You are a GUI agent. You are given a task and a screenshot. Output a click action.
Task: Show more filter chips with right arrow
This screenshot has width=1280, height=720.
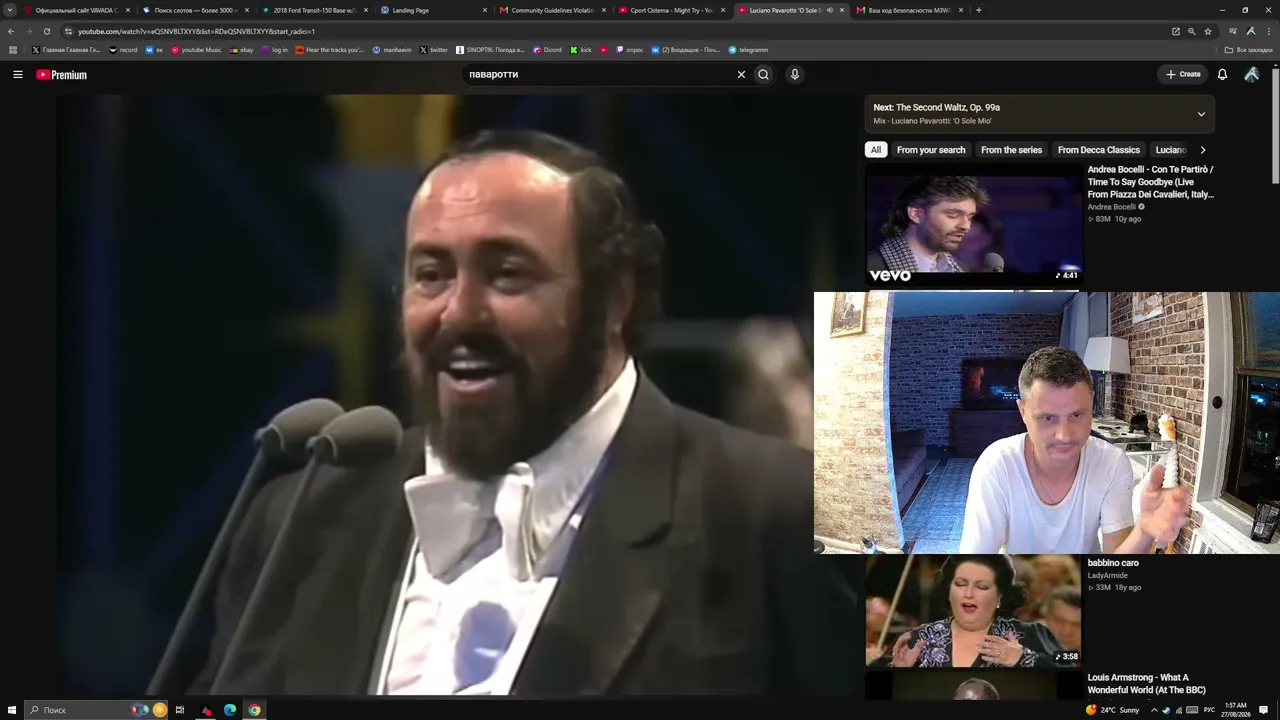point(1202,150)
